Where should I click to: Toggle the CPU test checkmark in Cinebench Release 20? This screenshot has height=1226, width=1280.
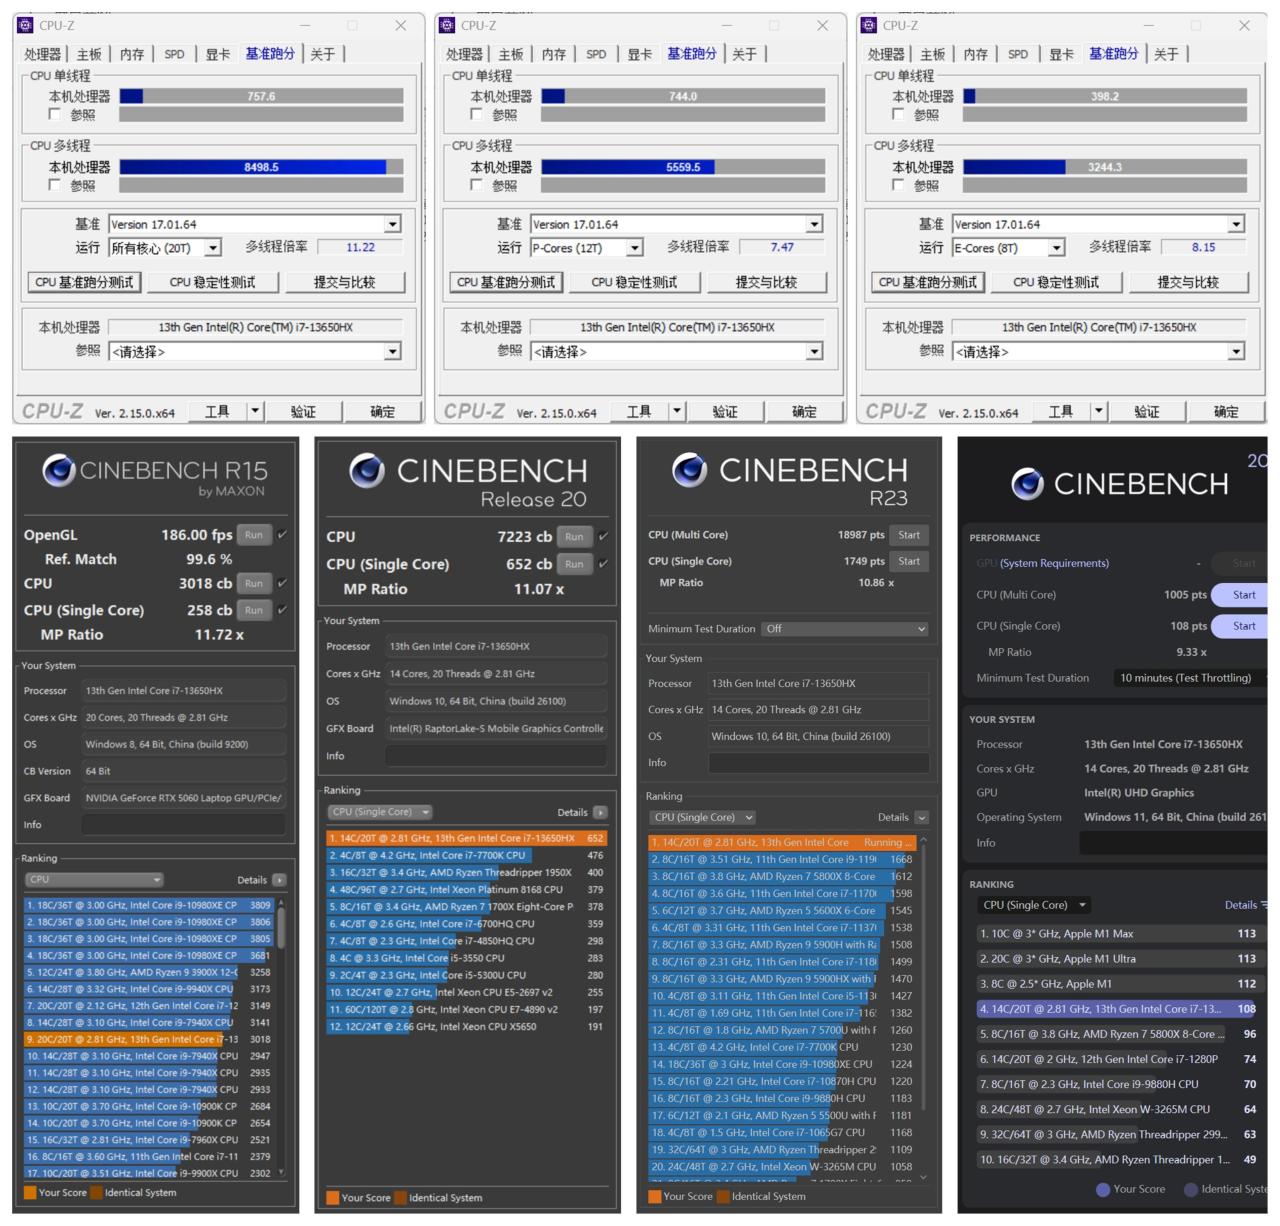click(603, 537)
